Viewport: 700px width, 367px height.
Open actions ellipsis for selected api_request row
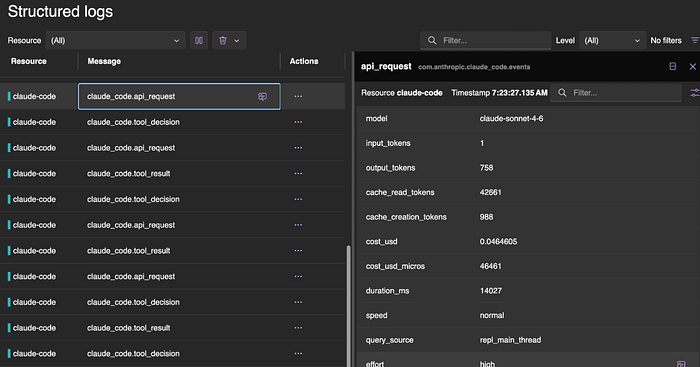click(x=298, y=96)
